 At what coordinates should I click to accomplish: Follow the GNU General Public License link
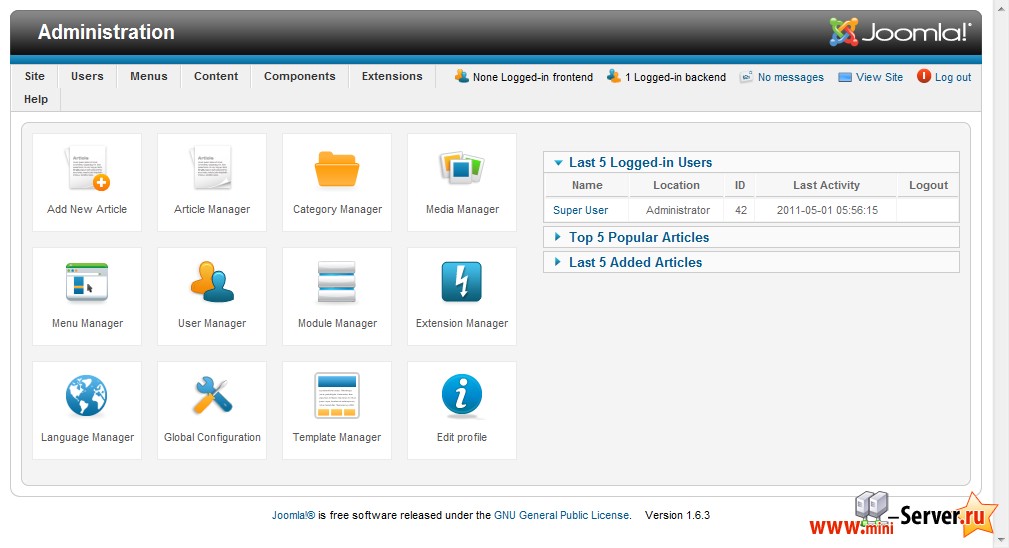(562, 515)
